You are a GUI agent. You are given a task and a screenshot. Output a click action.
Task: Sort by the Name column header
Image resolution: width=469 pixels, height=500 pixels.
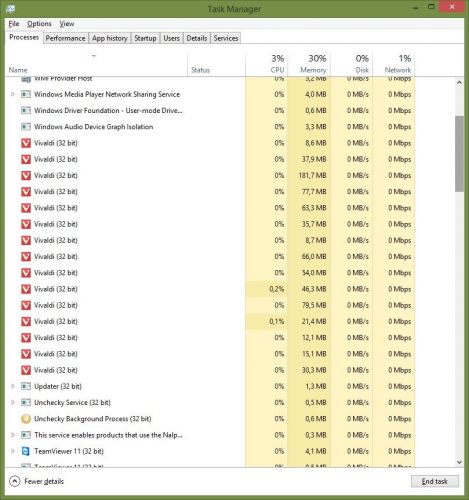[96, 64]
